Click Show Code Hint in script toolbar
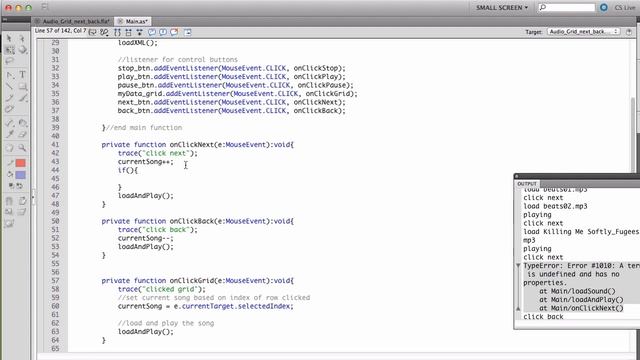The width and height of the screenshot is (640, 360). pyautogui.click(x=93, y=32)
